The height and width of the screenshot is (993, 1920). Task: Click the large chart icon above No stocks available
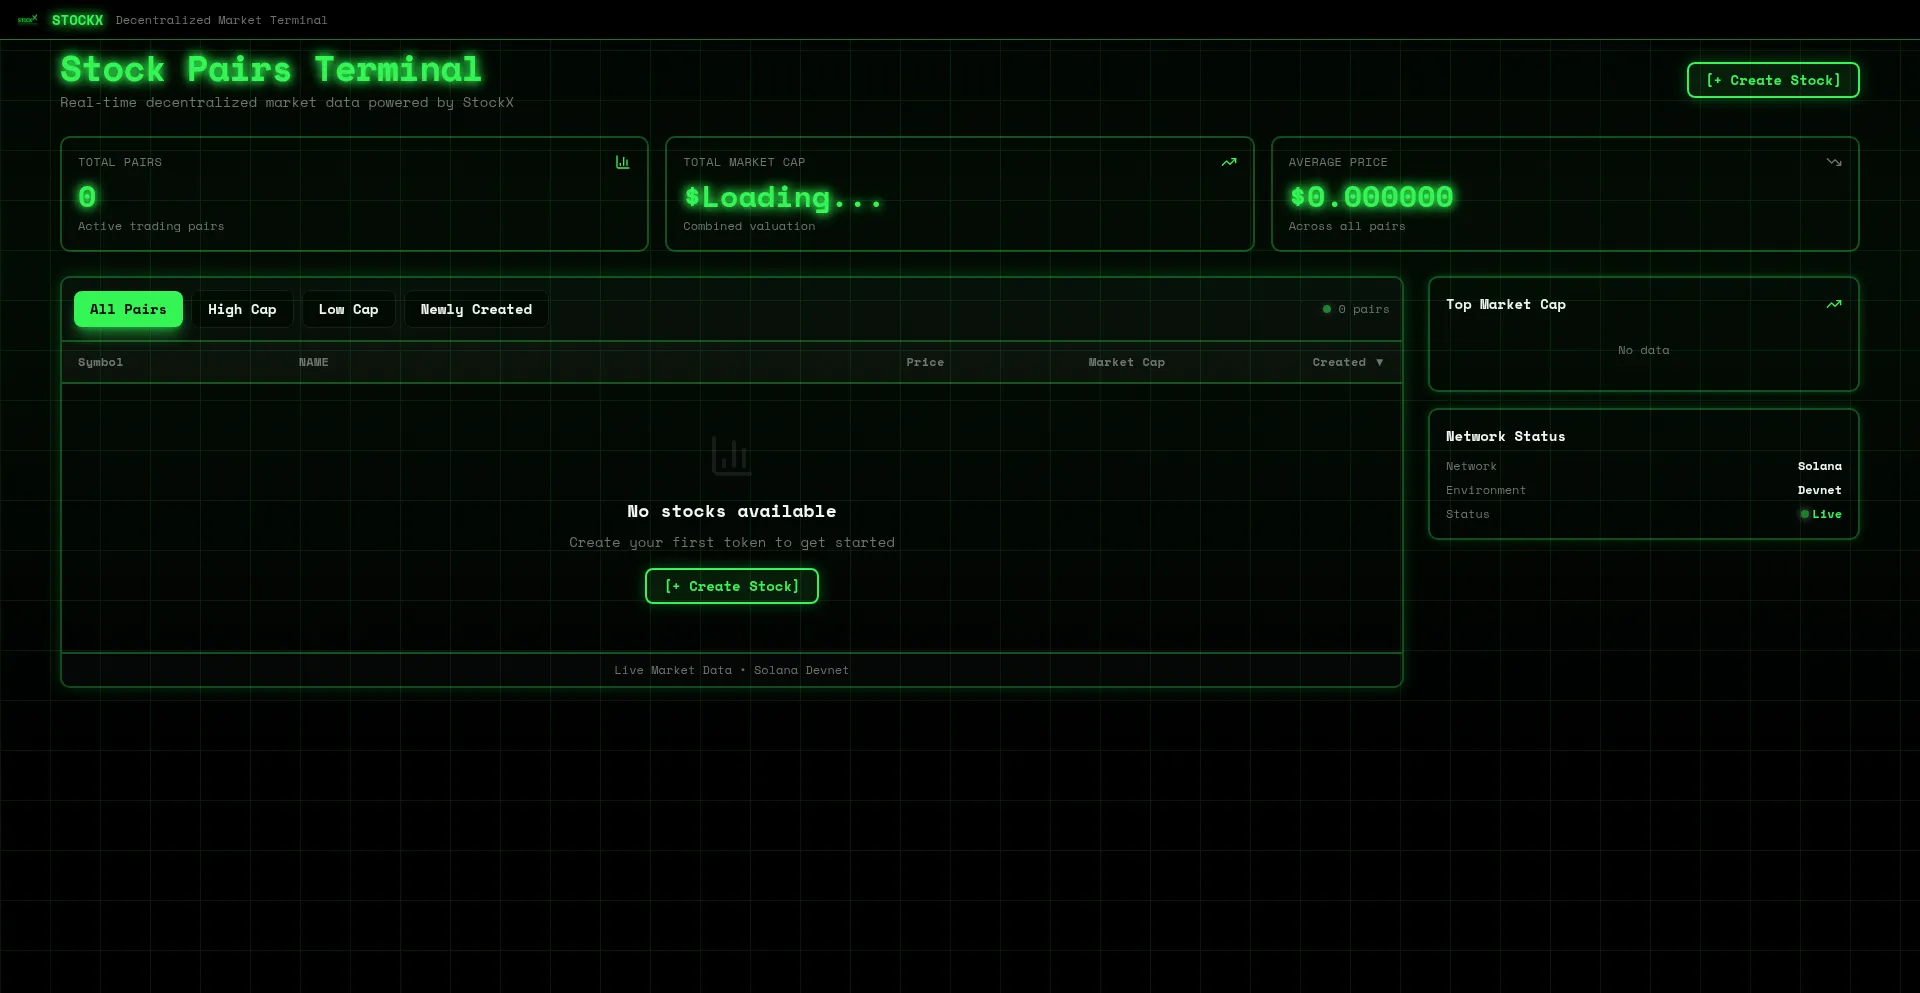731,456
